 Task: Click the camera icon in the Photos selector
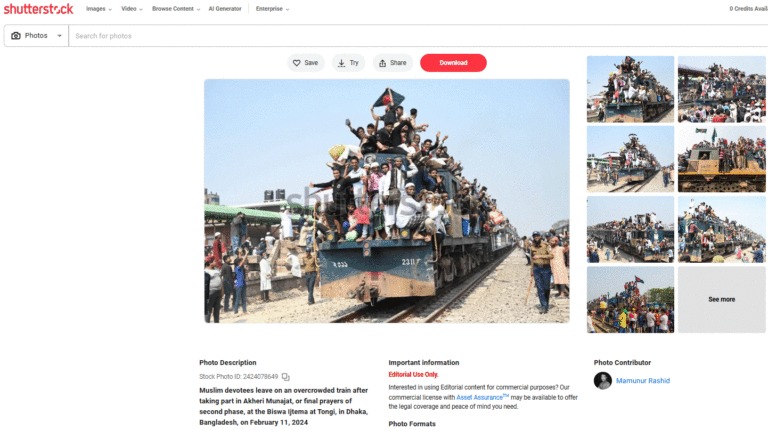[16, 36]
